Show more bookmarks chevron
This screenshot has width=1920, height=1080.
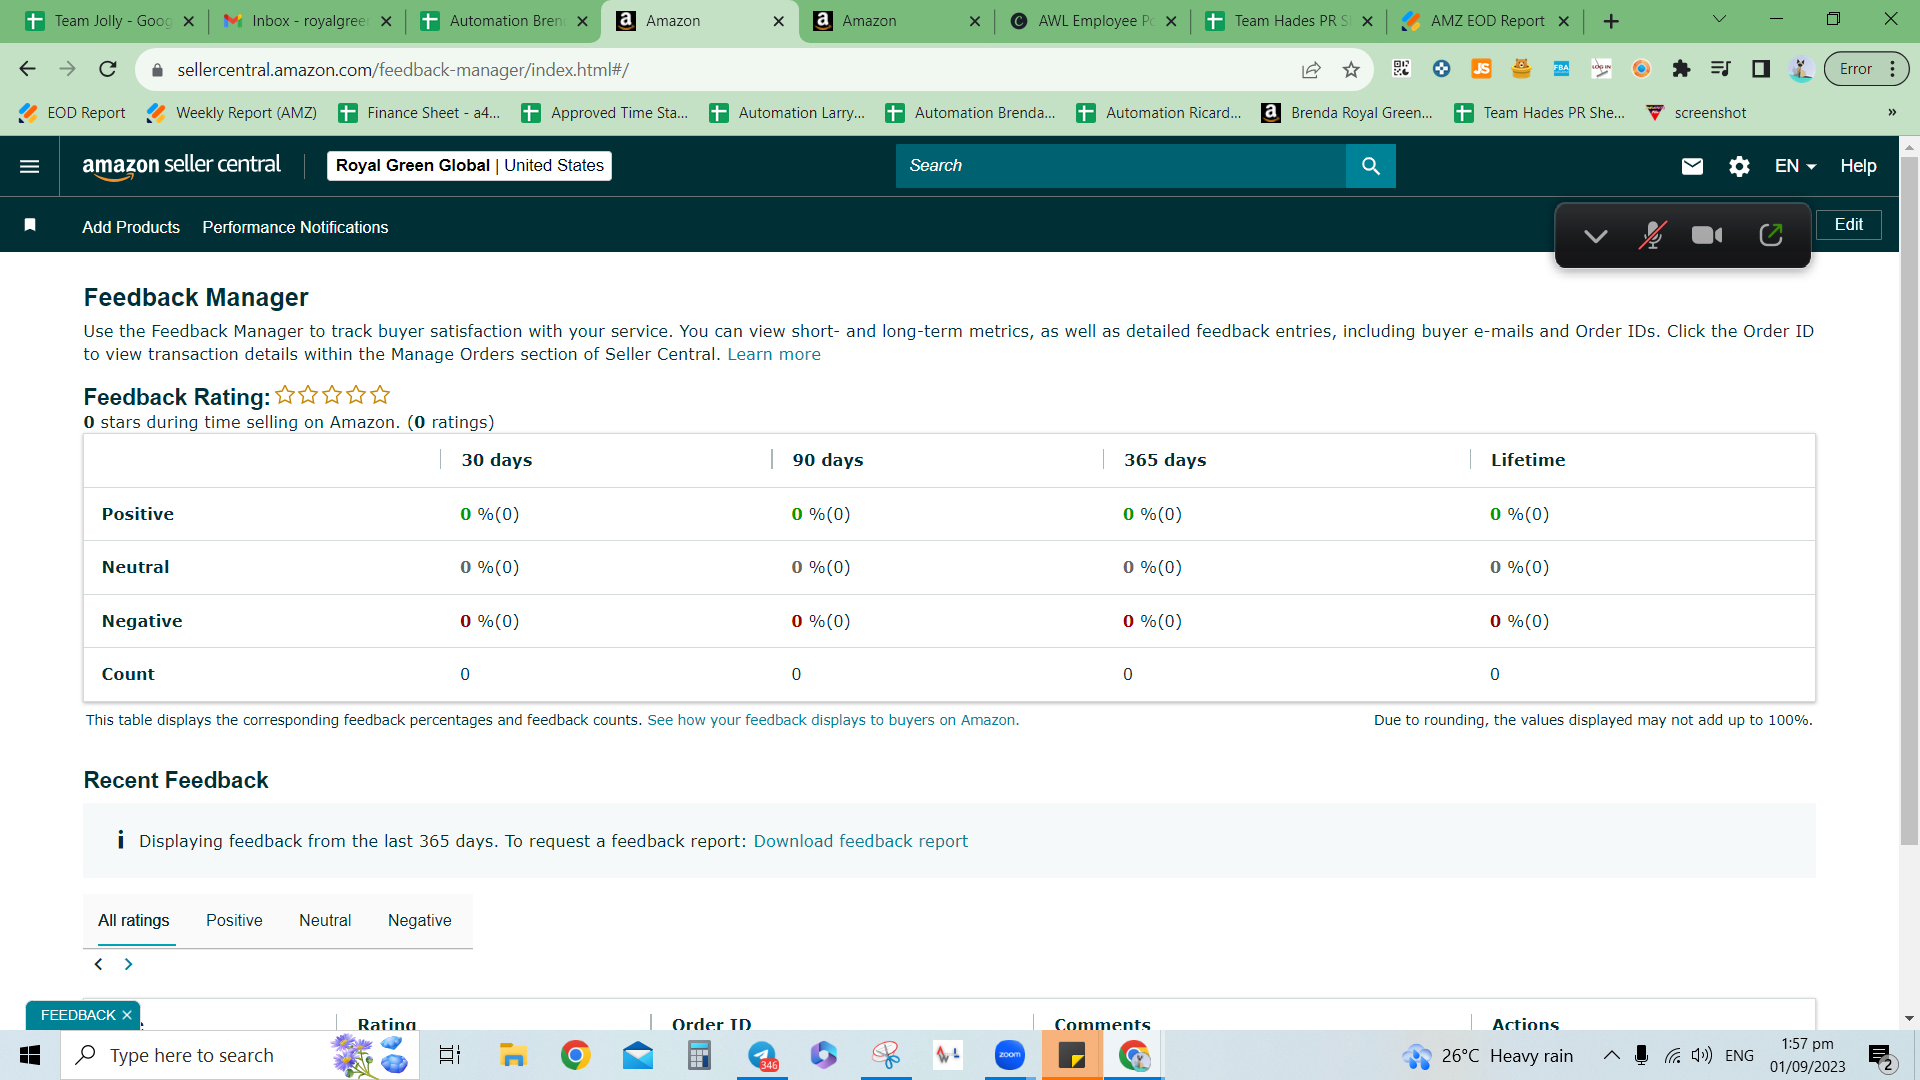(1892, 112)
